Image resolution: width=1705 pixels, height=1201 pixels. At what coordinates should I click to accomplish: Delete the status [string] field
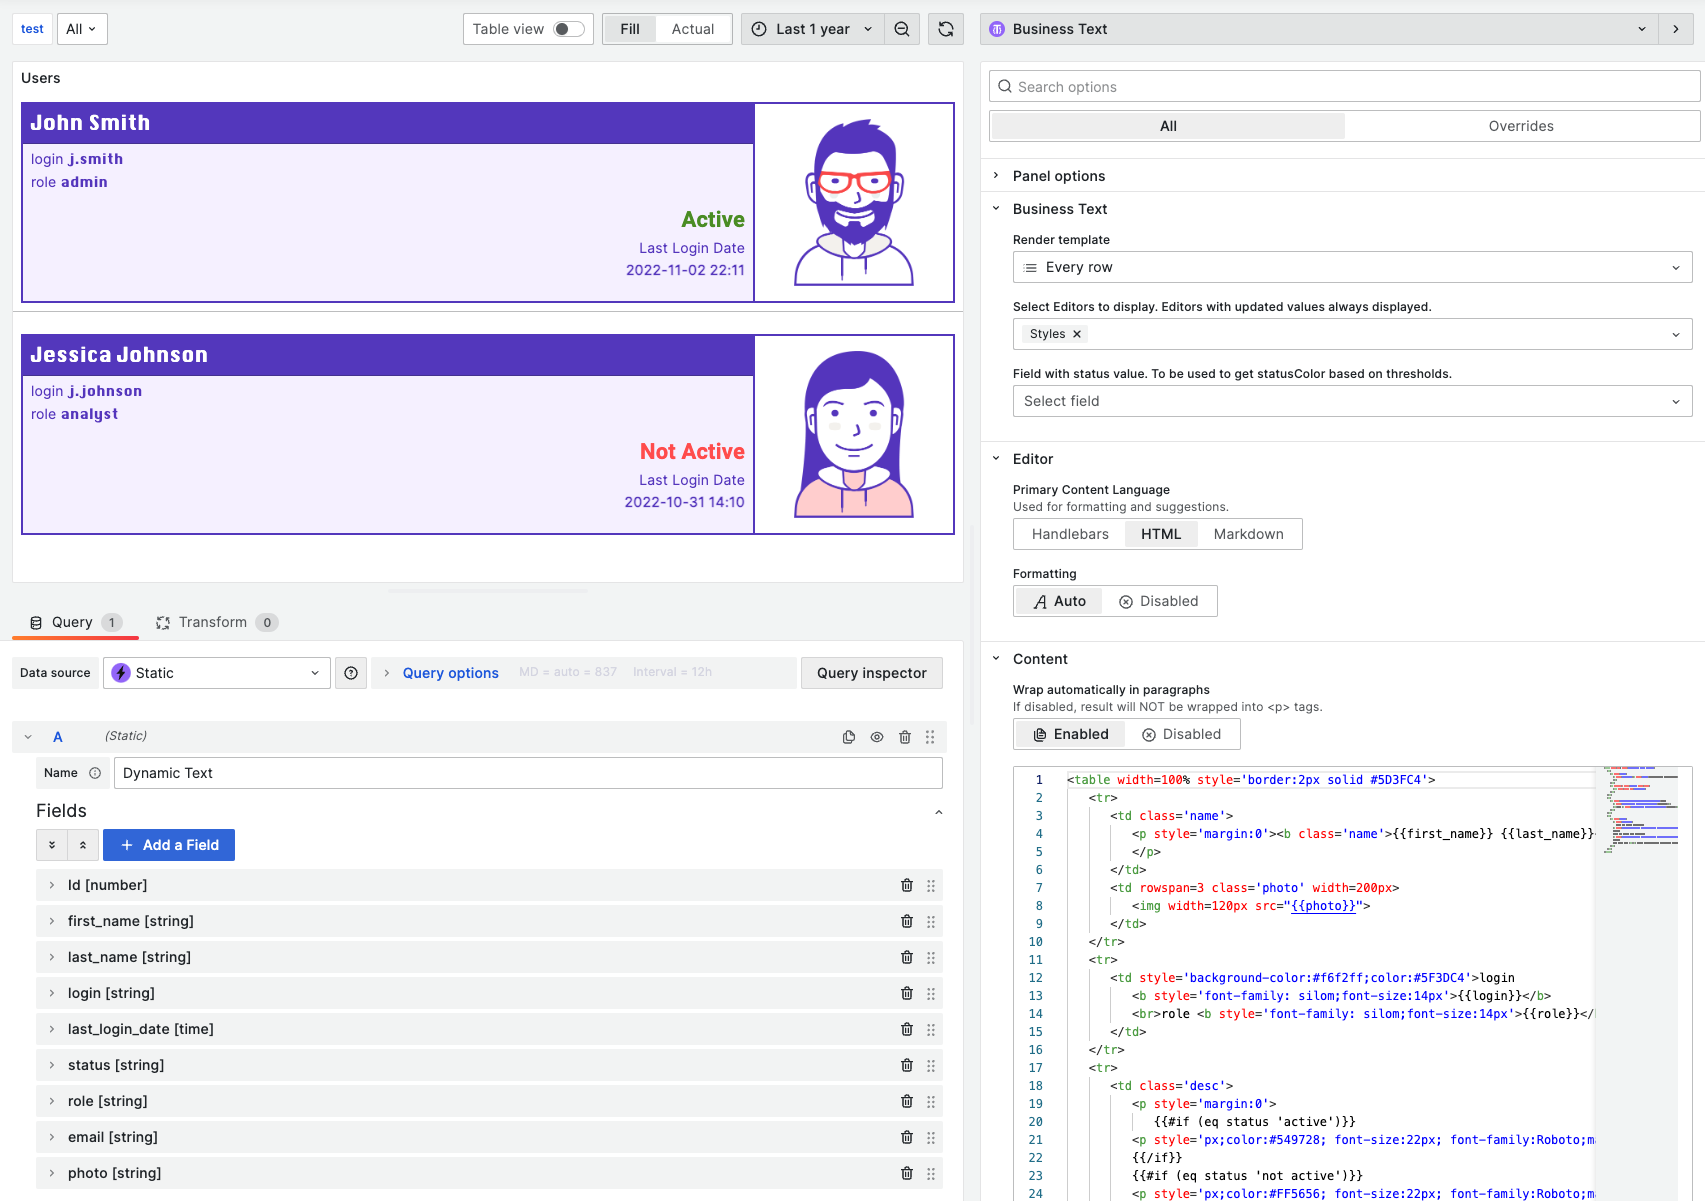(x=907, y=1065)
